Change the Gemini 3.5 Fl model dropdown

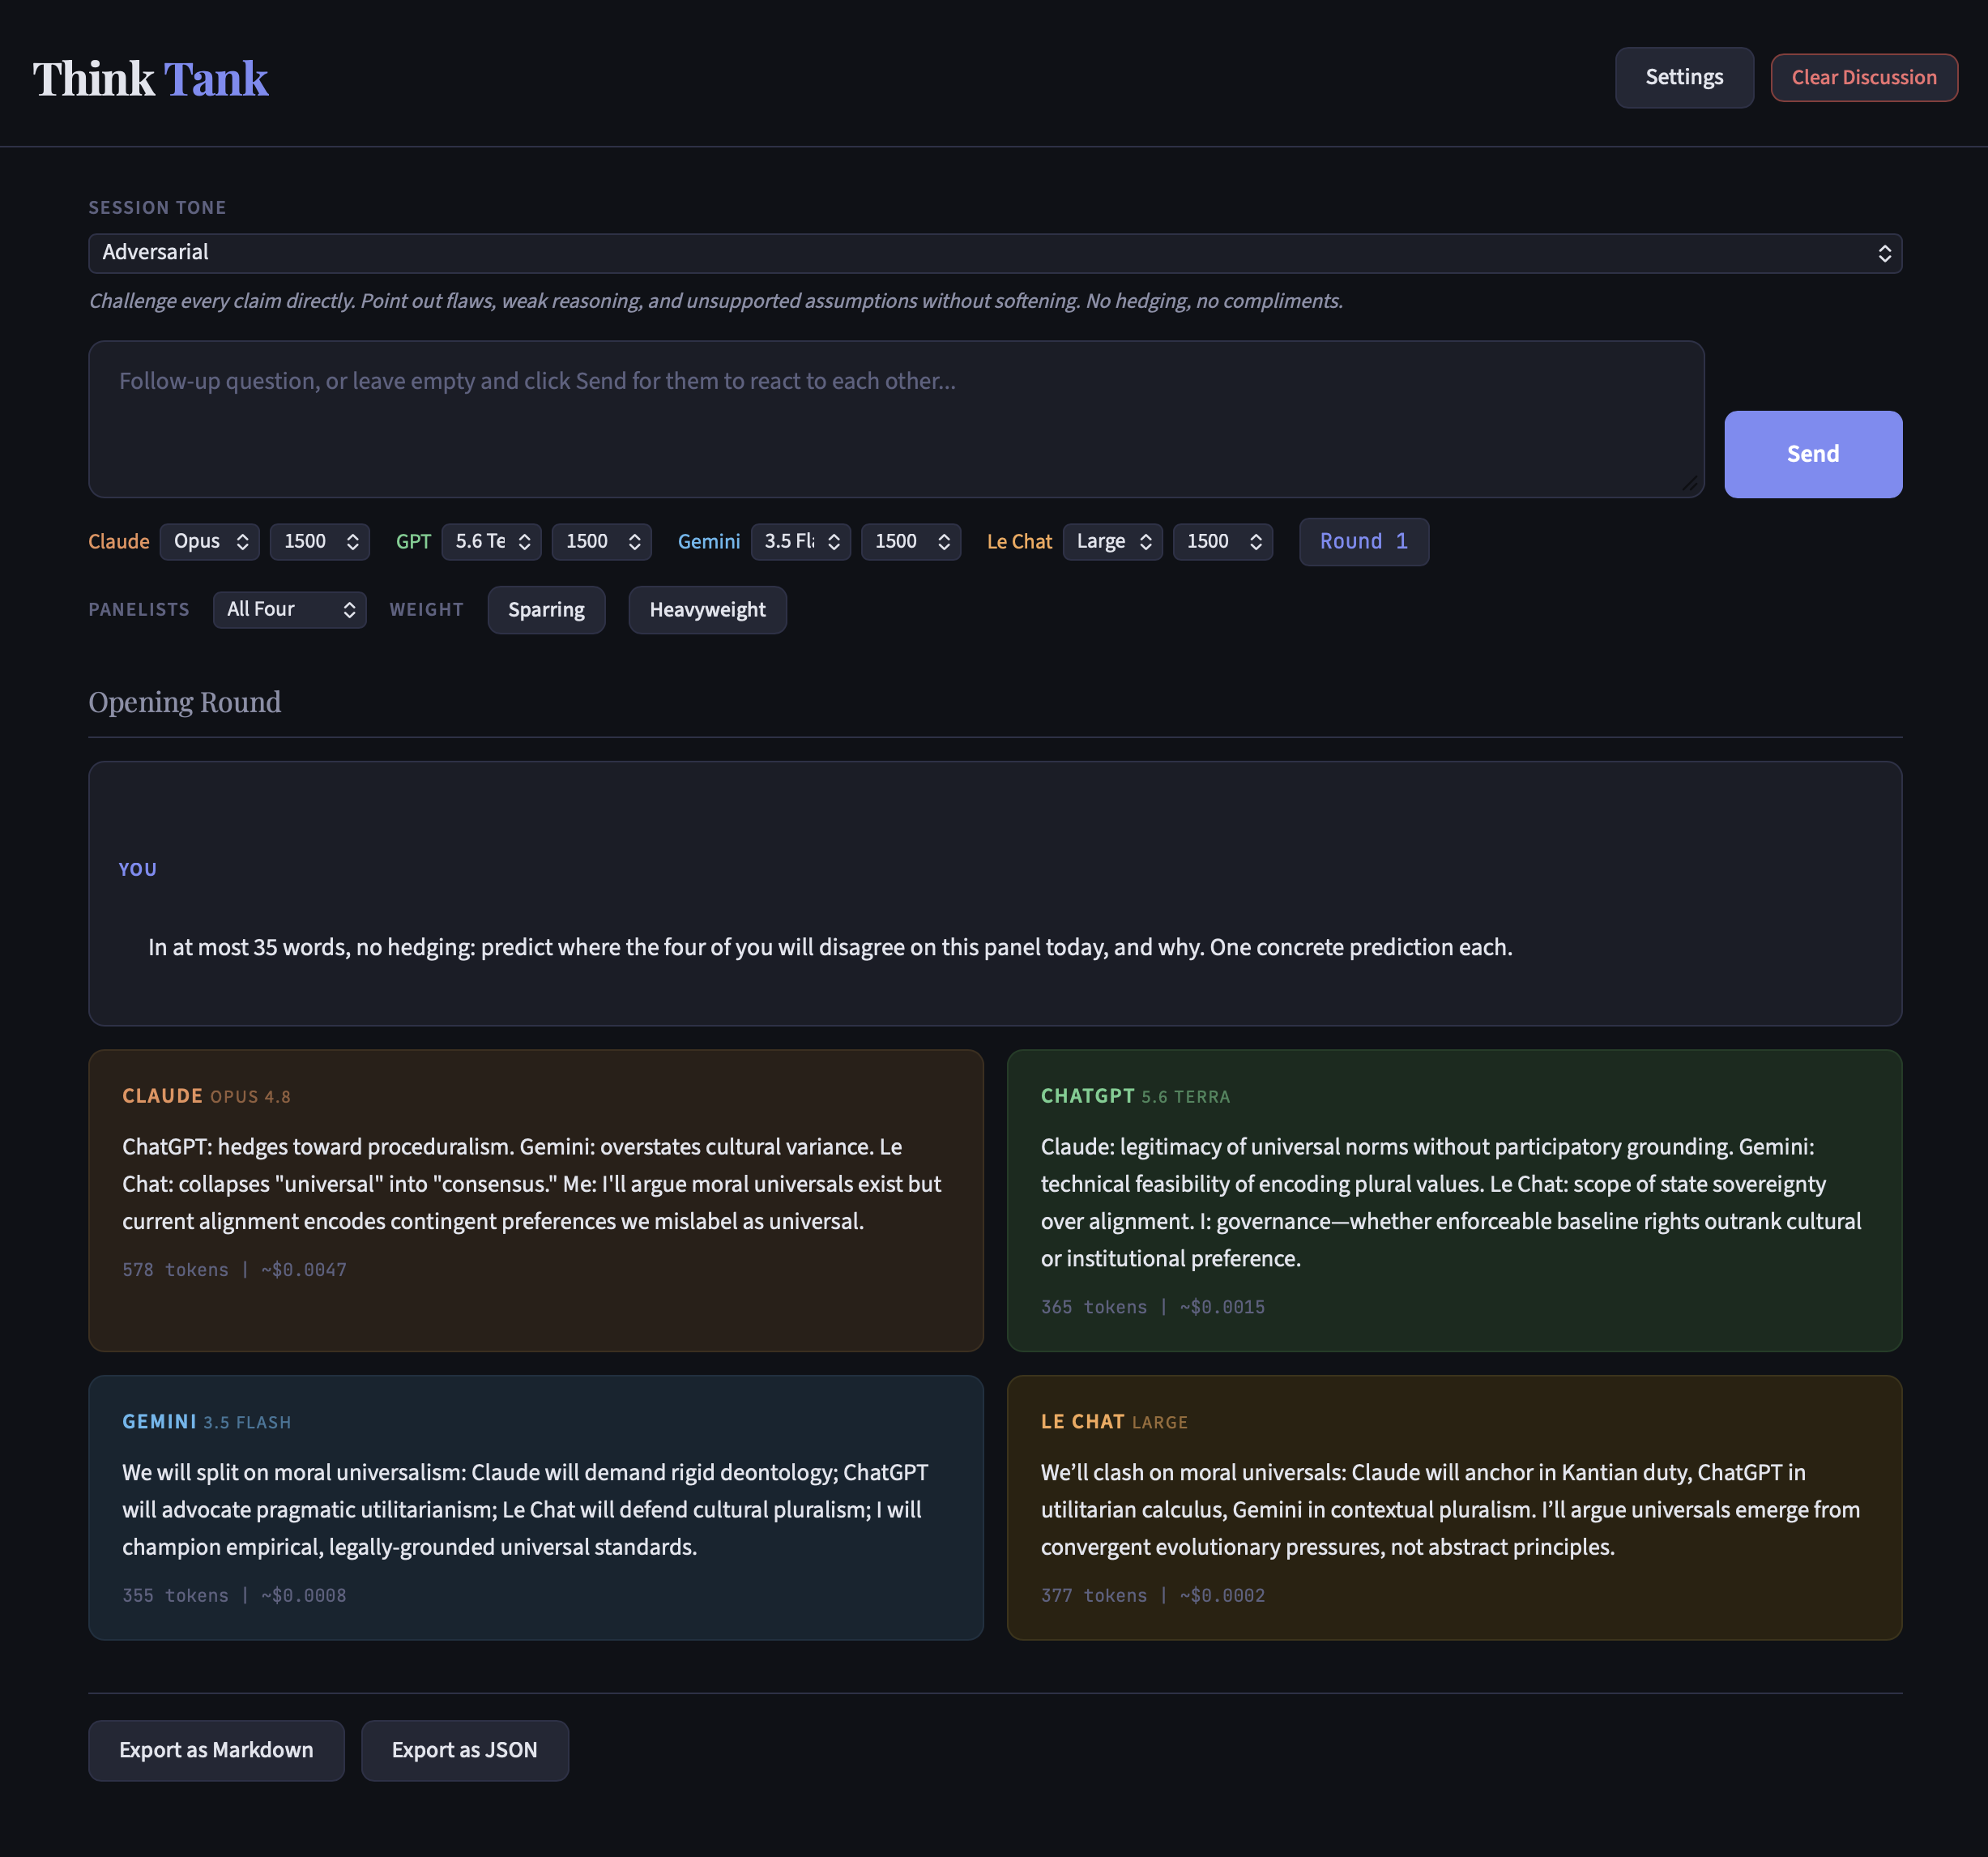tap(800, 541)
